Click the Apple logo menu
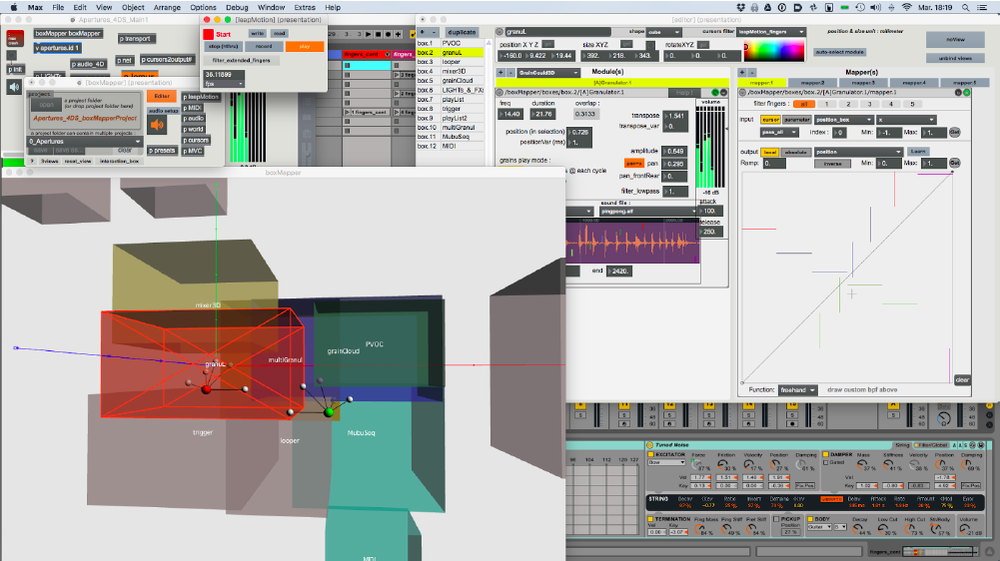The height and width of the screenshot is (561, 1000). pos(13,8)
